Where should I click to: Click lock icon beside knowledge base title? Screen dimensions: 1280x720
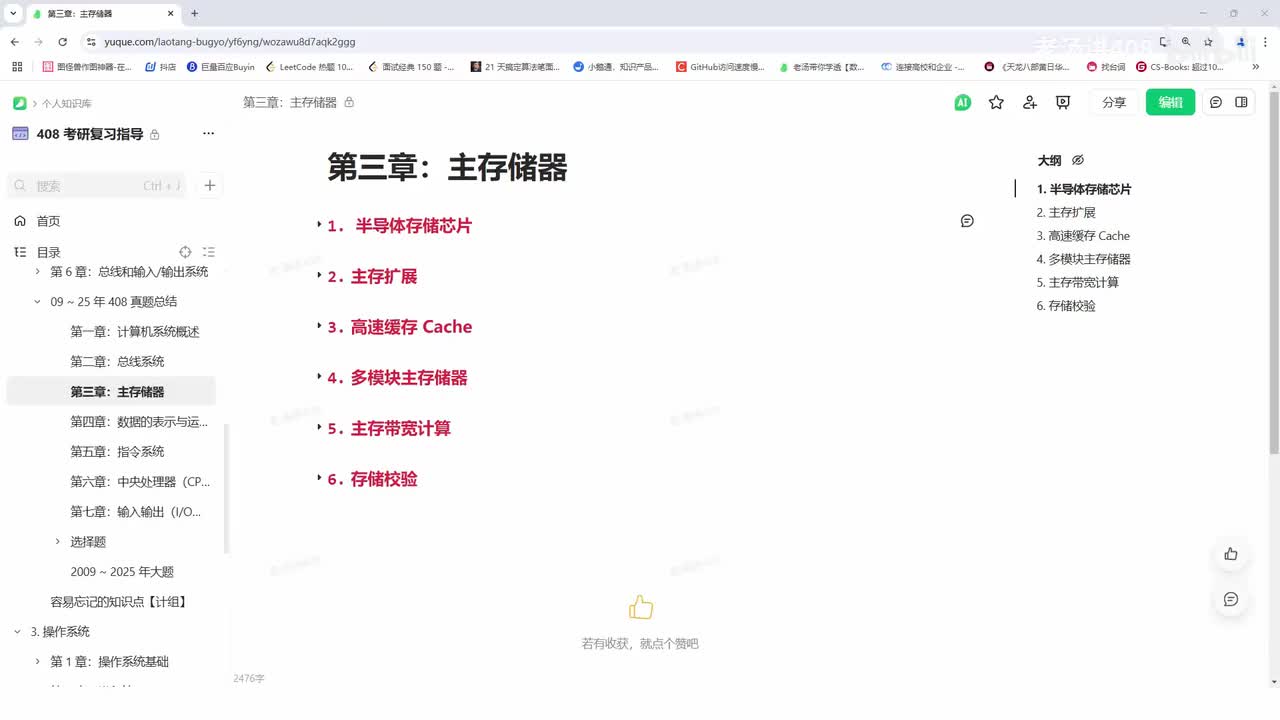point(155,134)
